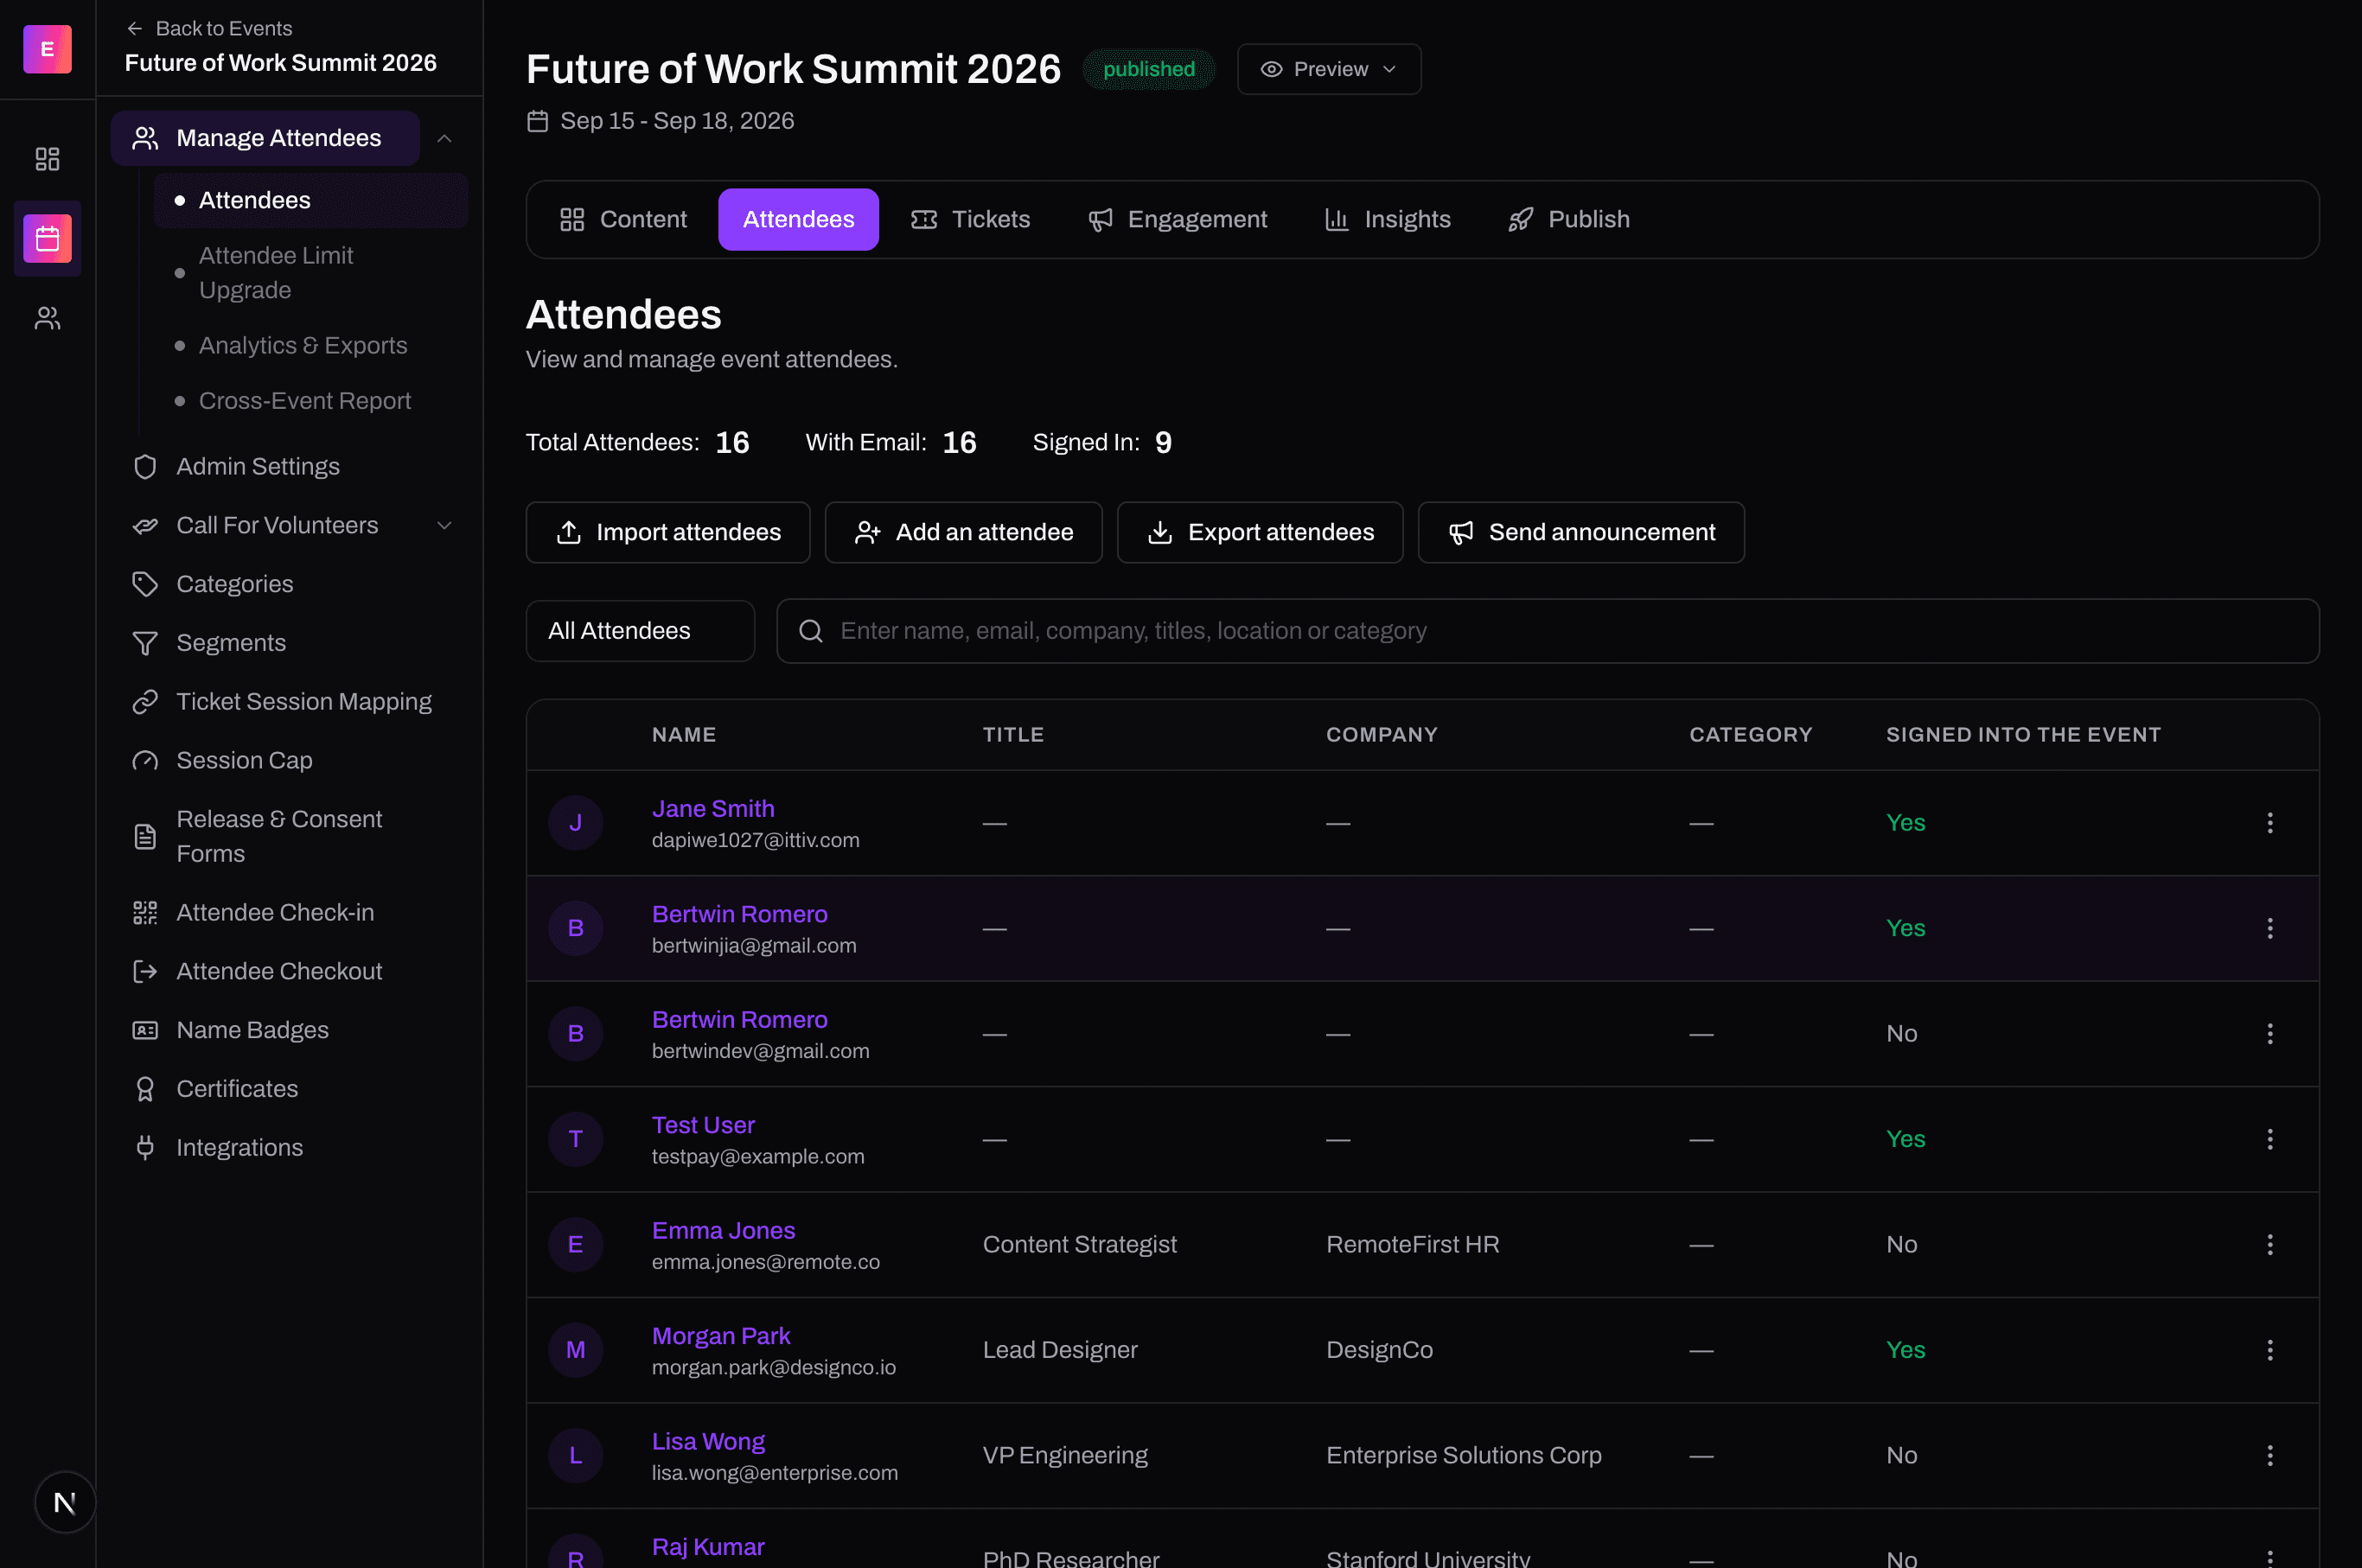Click the E logo at top left
The image size is (2362, 1568).
(x=47, y=49)
